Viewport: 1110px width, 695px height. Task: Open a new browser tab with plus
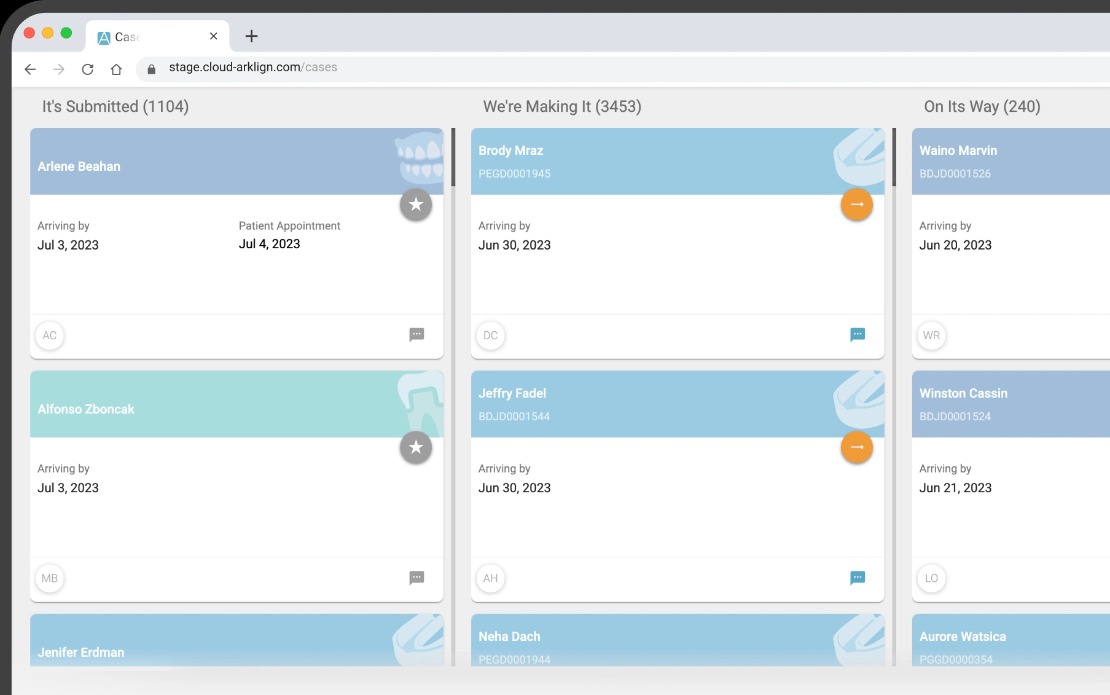[251, 36]
